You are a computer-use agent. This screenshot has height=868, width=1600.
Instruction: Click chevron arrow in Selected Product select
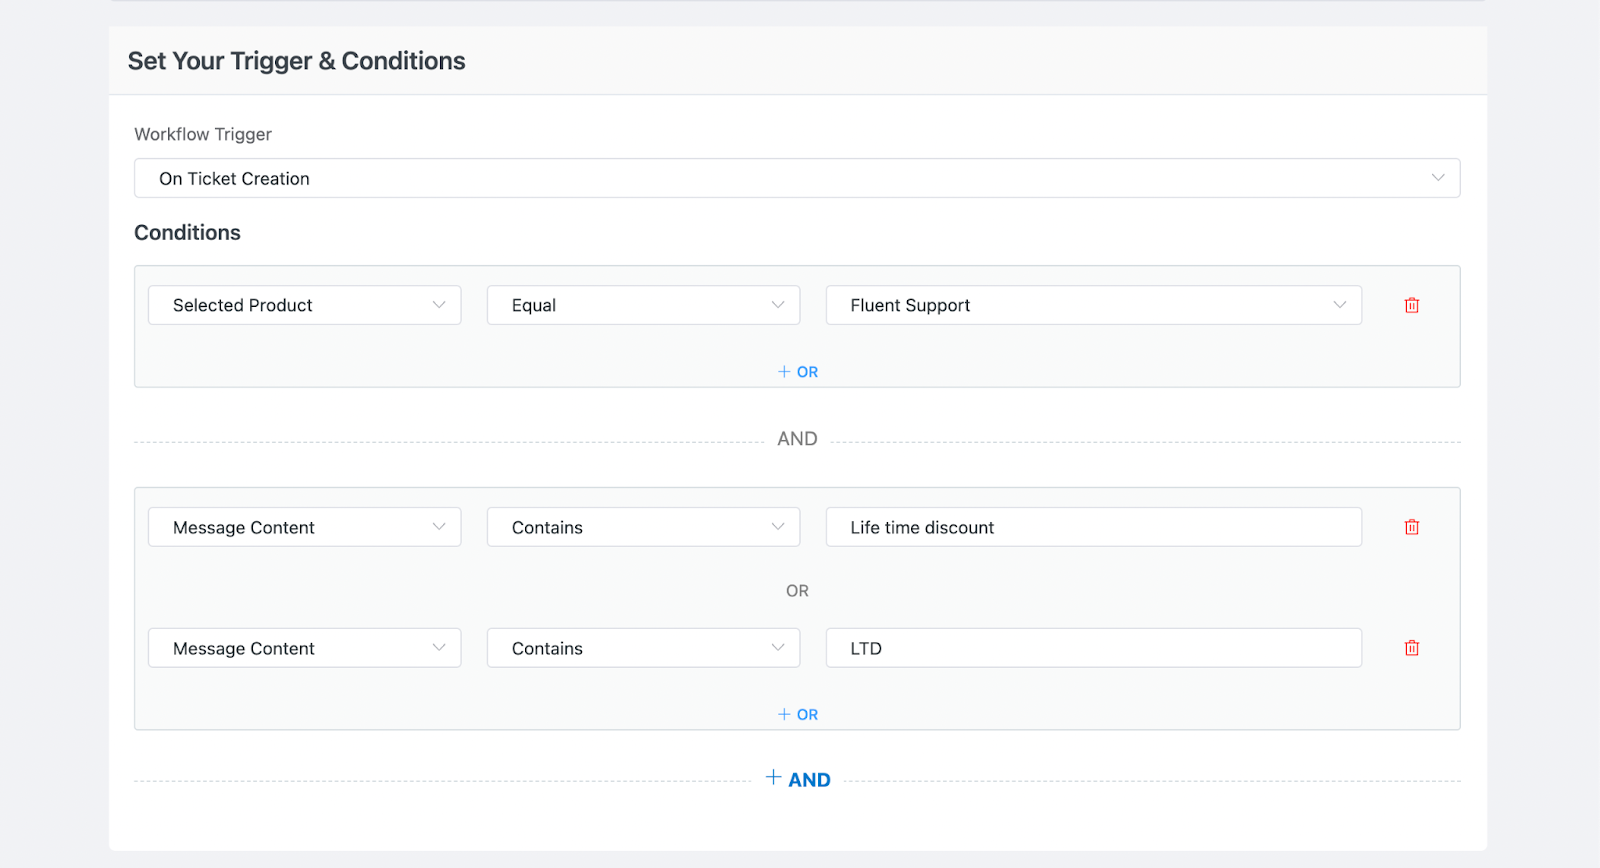coord(438,305)
